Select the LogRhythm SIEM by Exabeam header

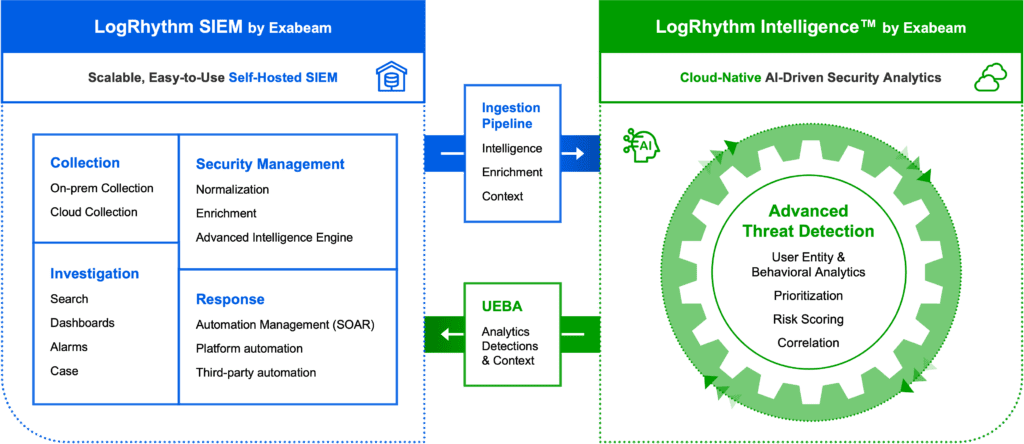213,27
